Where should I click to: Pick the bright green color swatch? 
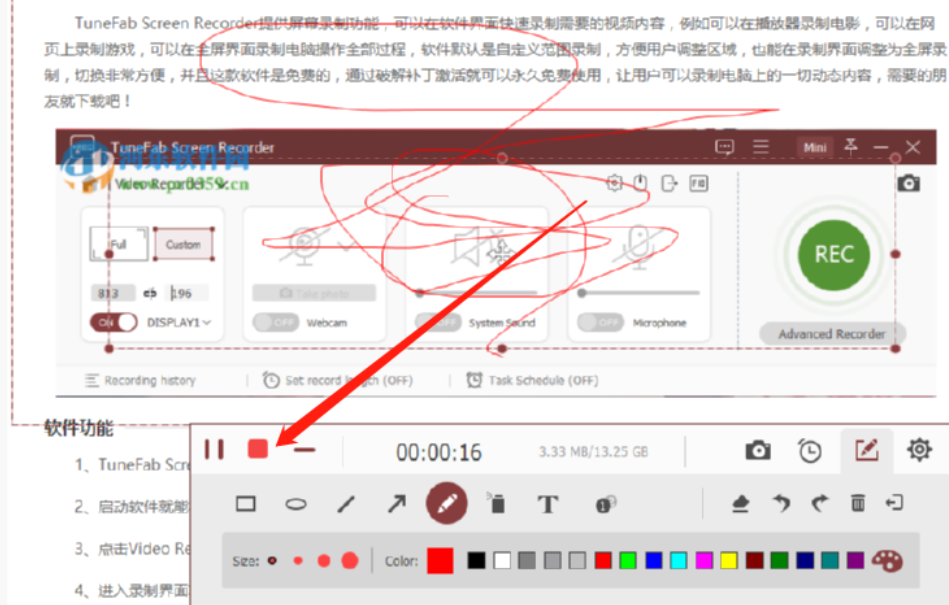pos(628,561)
